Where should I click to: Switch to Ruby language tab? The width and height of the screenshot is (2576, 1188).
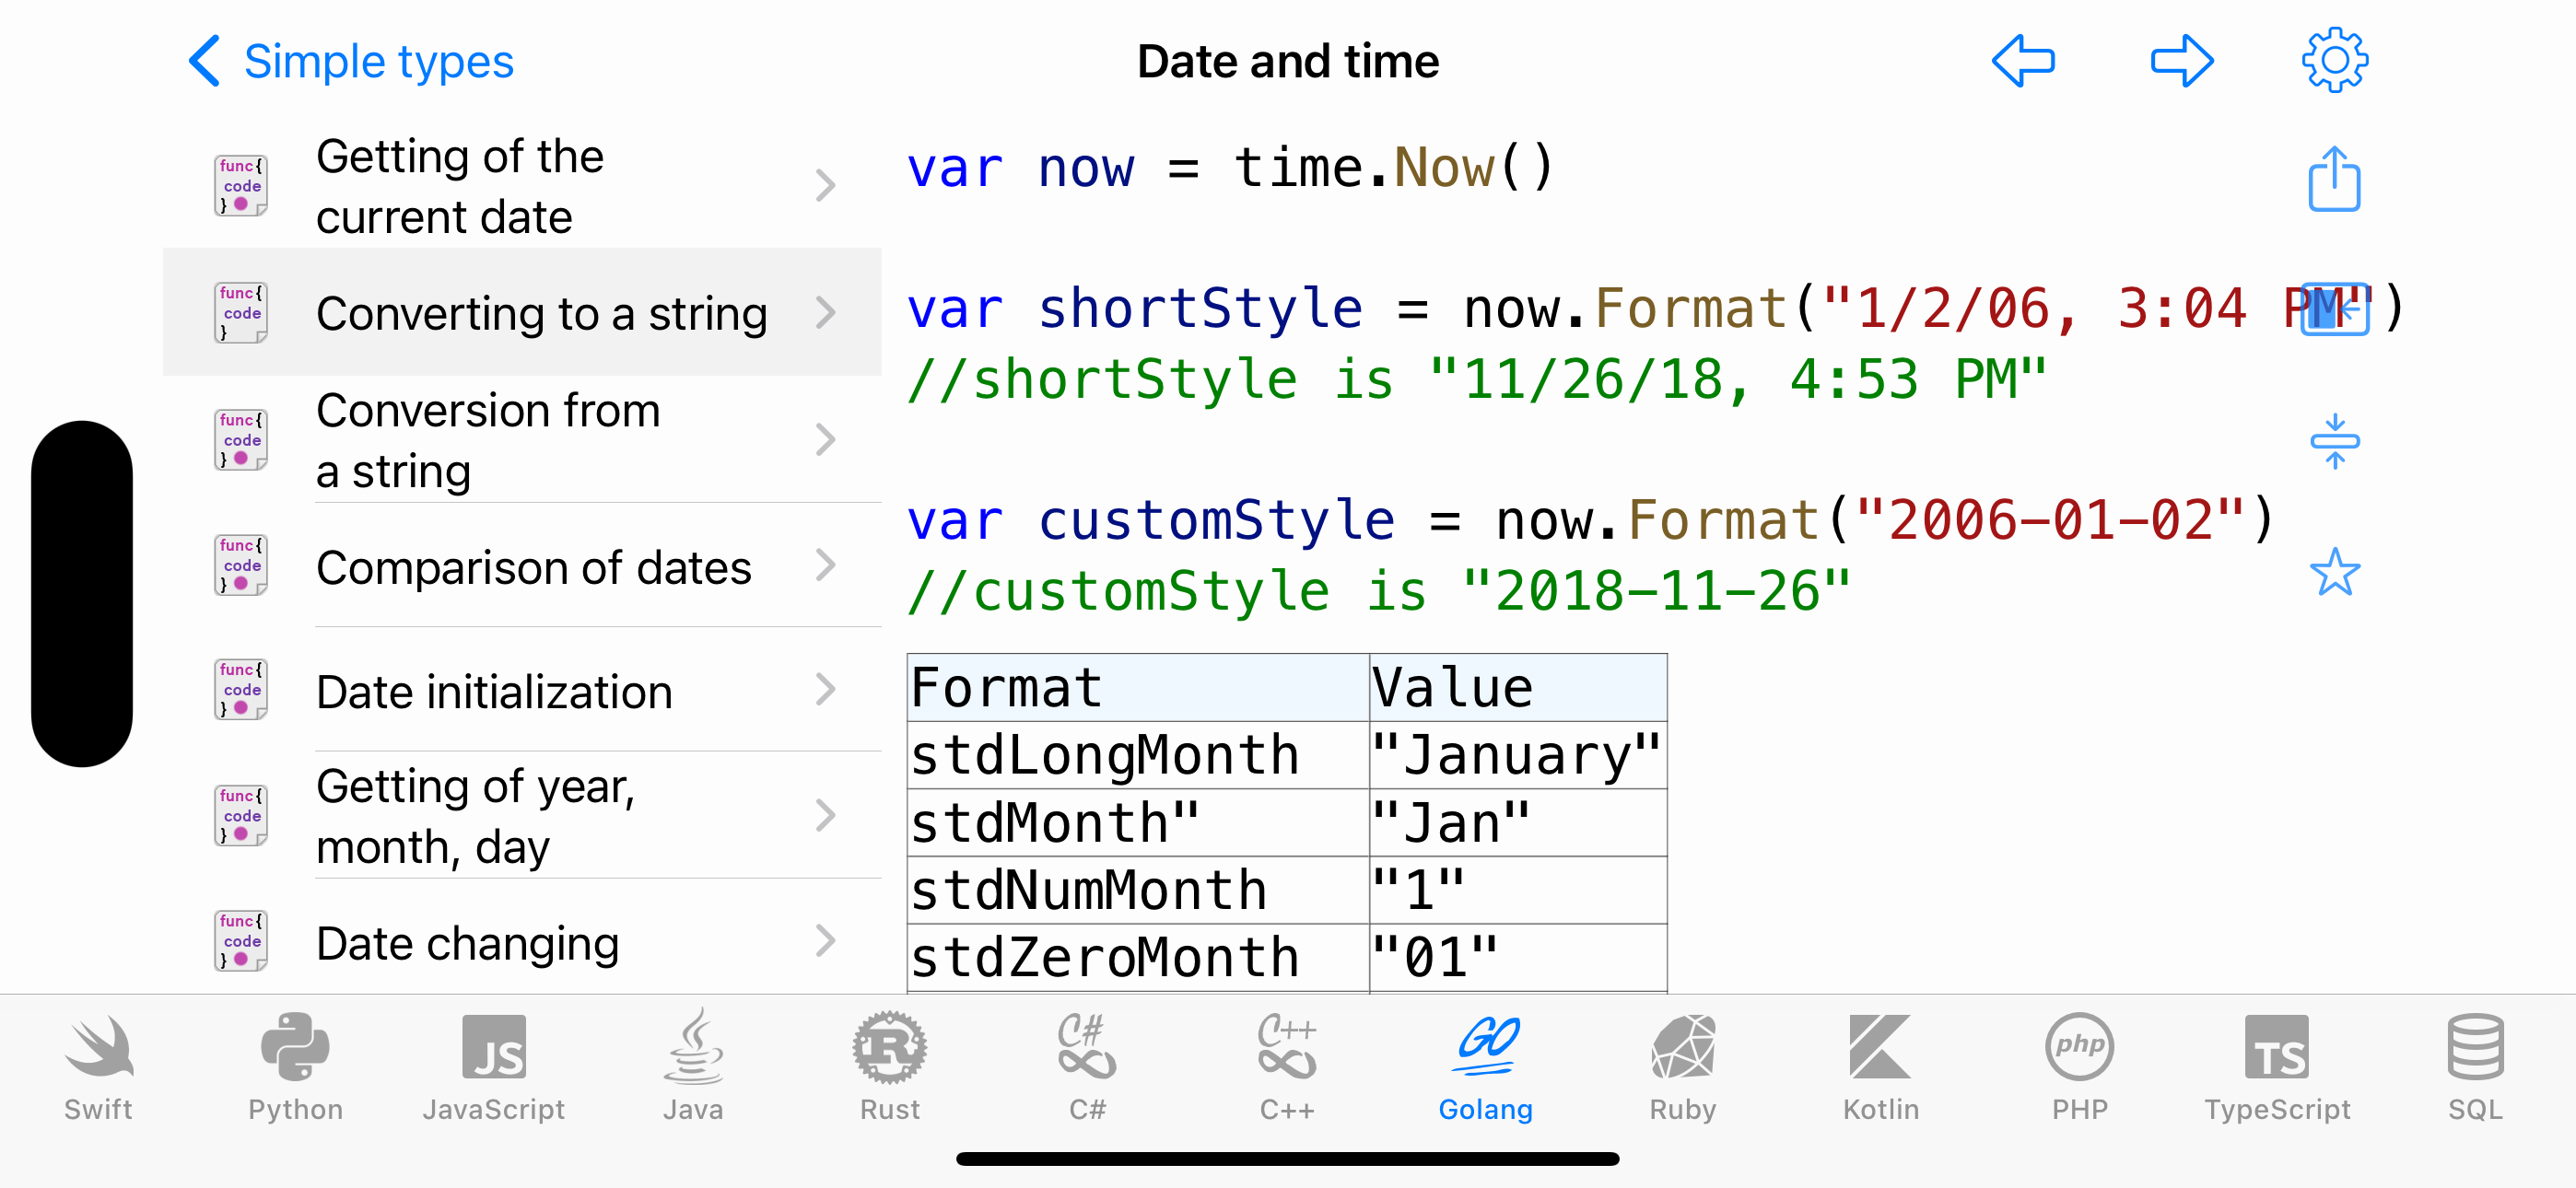[1682, 1067]
